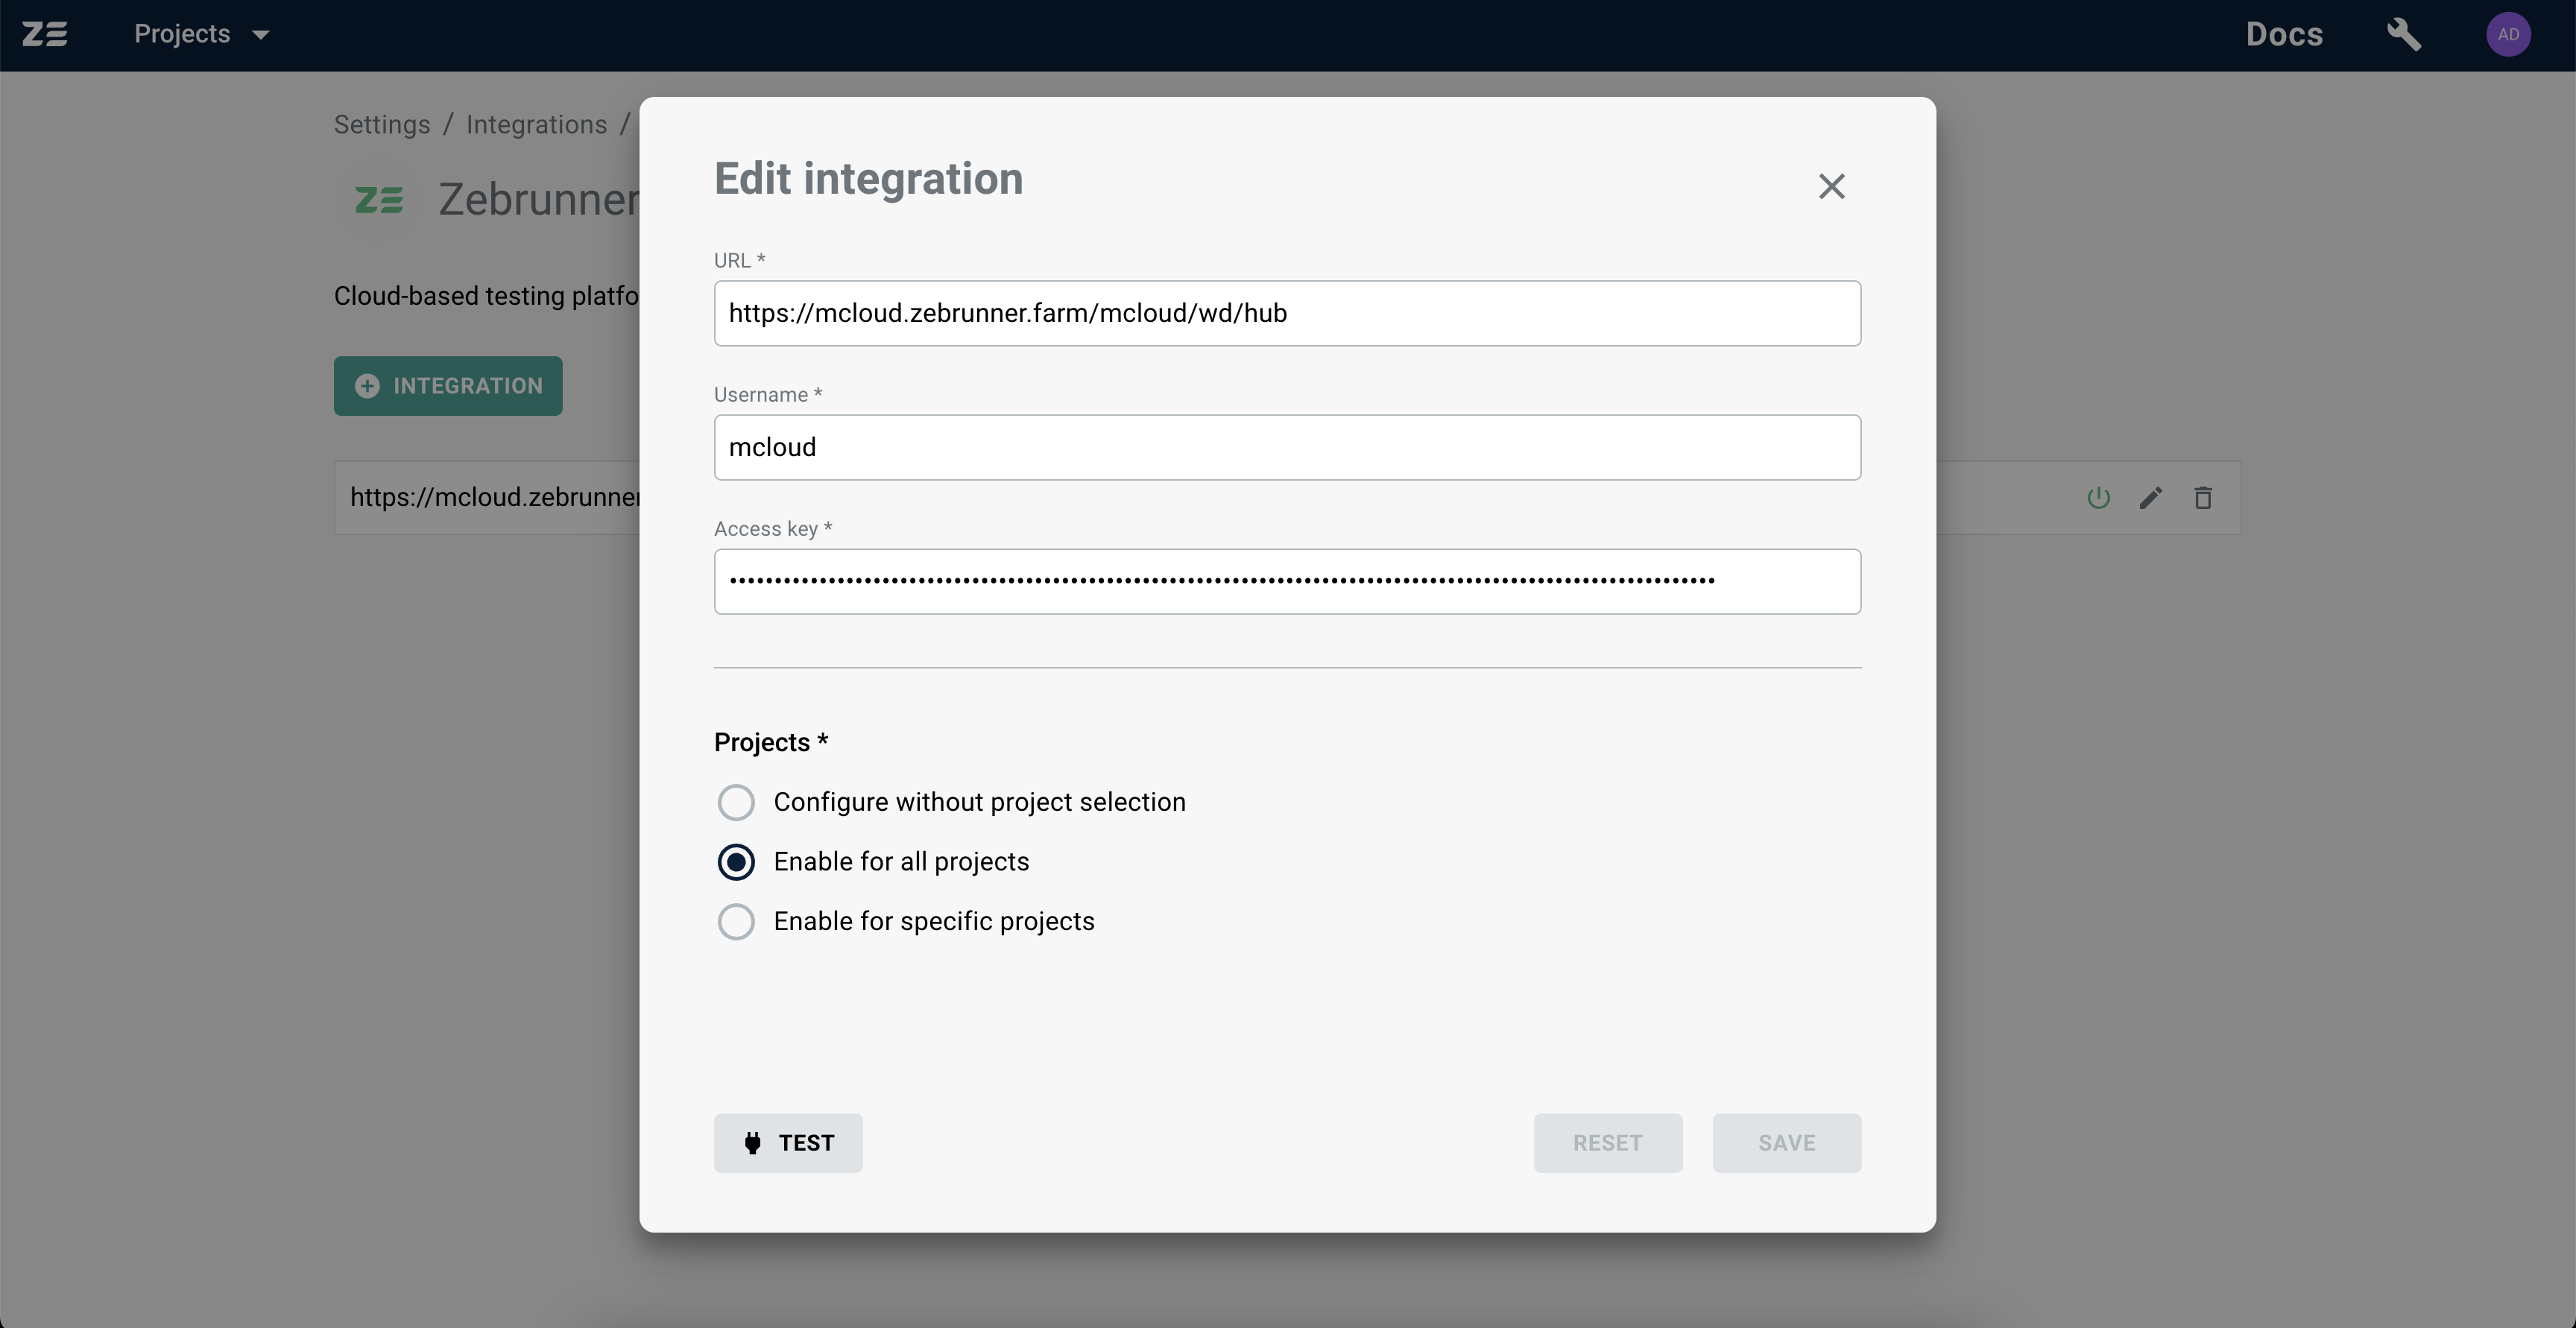Click the Zebrunner logo in the top bar
Viewport: 2576px width, 1328px height.
click(x=45, y=34)
